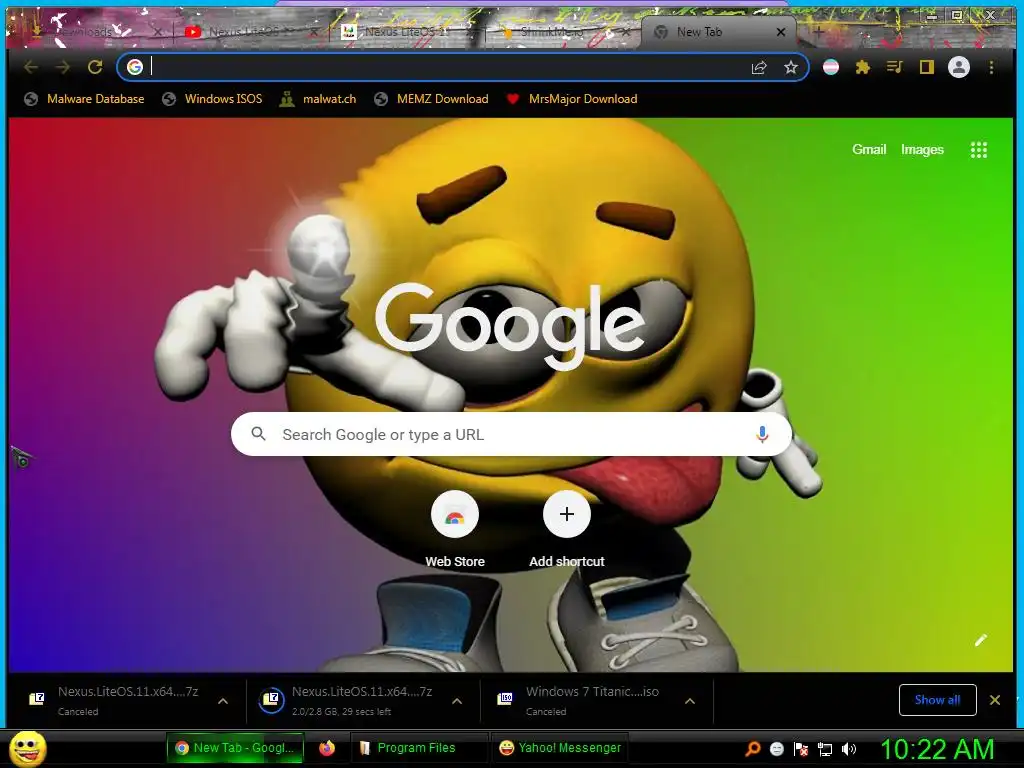Expand options for Windows 7 Titanic iso download
The width and height of the screenshot is (1024, 768).
pos(690,701)
